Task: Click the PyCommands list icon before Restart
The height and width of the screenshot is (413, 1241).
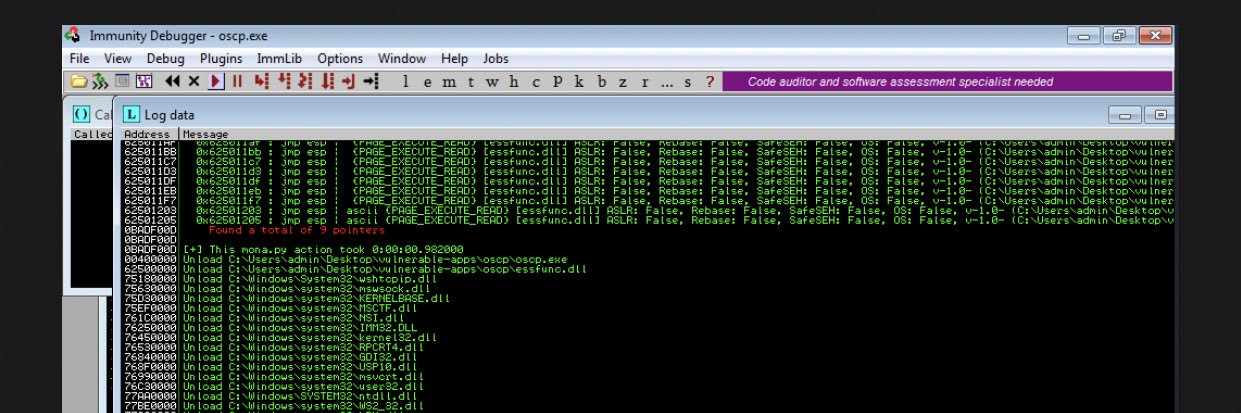Action: [144, 81]
